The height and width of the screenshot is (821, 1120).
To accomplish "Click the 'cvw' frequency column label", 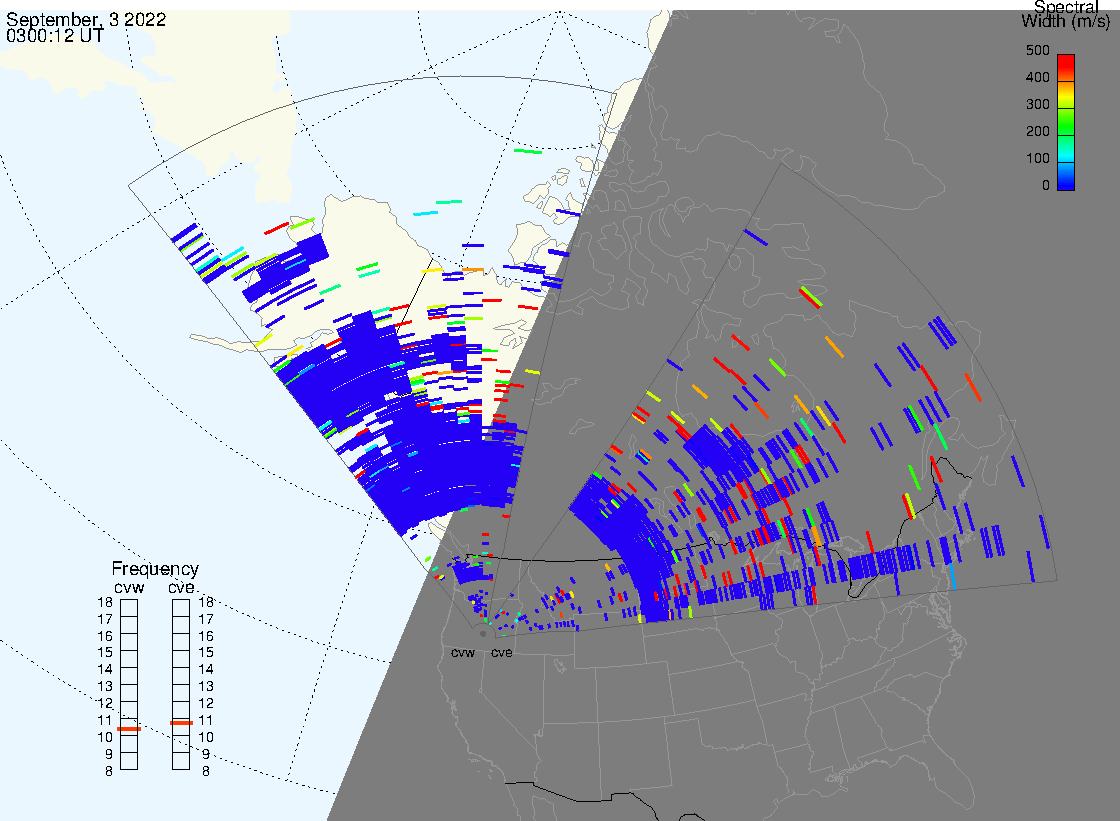I will tap(129, 588).
